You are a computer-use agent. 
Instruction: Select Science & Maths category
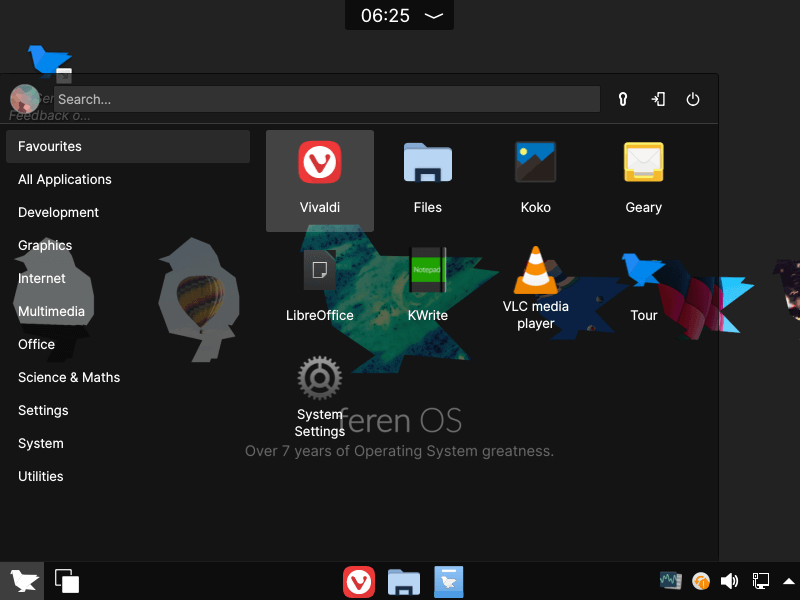click(128, 378)
